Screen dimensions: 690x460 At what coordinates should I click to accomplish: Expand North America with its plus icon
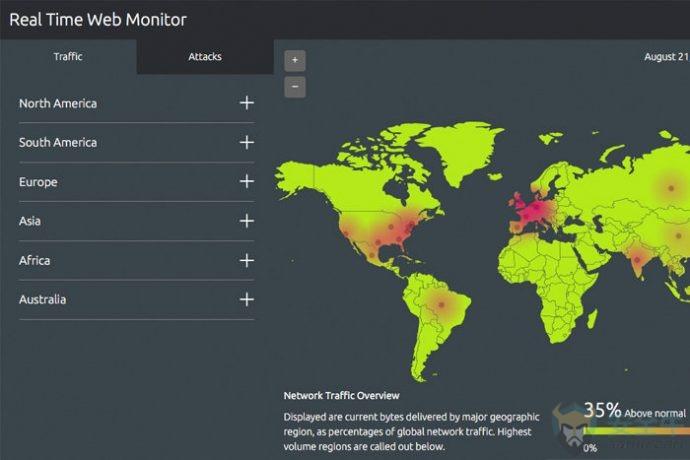click(246, 103)
